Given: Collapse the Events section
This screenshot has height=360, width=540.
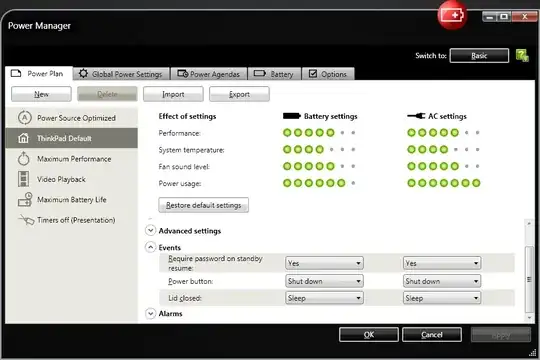Looking at the screenshot, I should 150,247.
